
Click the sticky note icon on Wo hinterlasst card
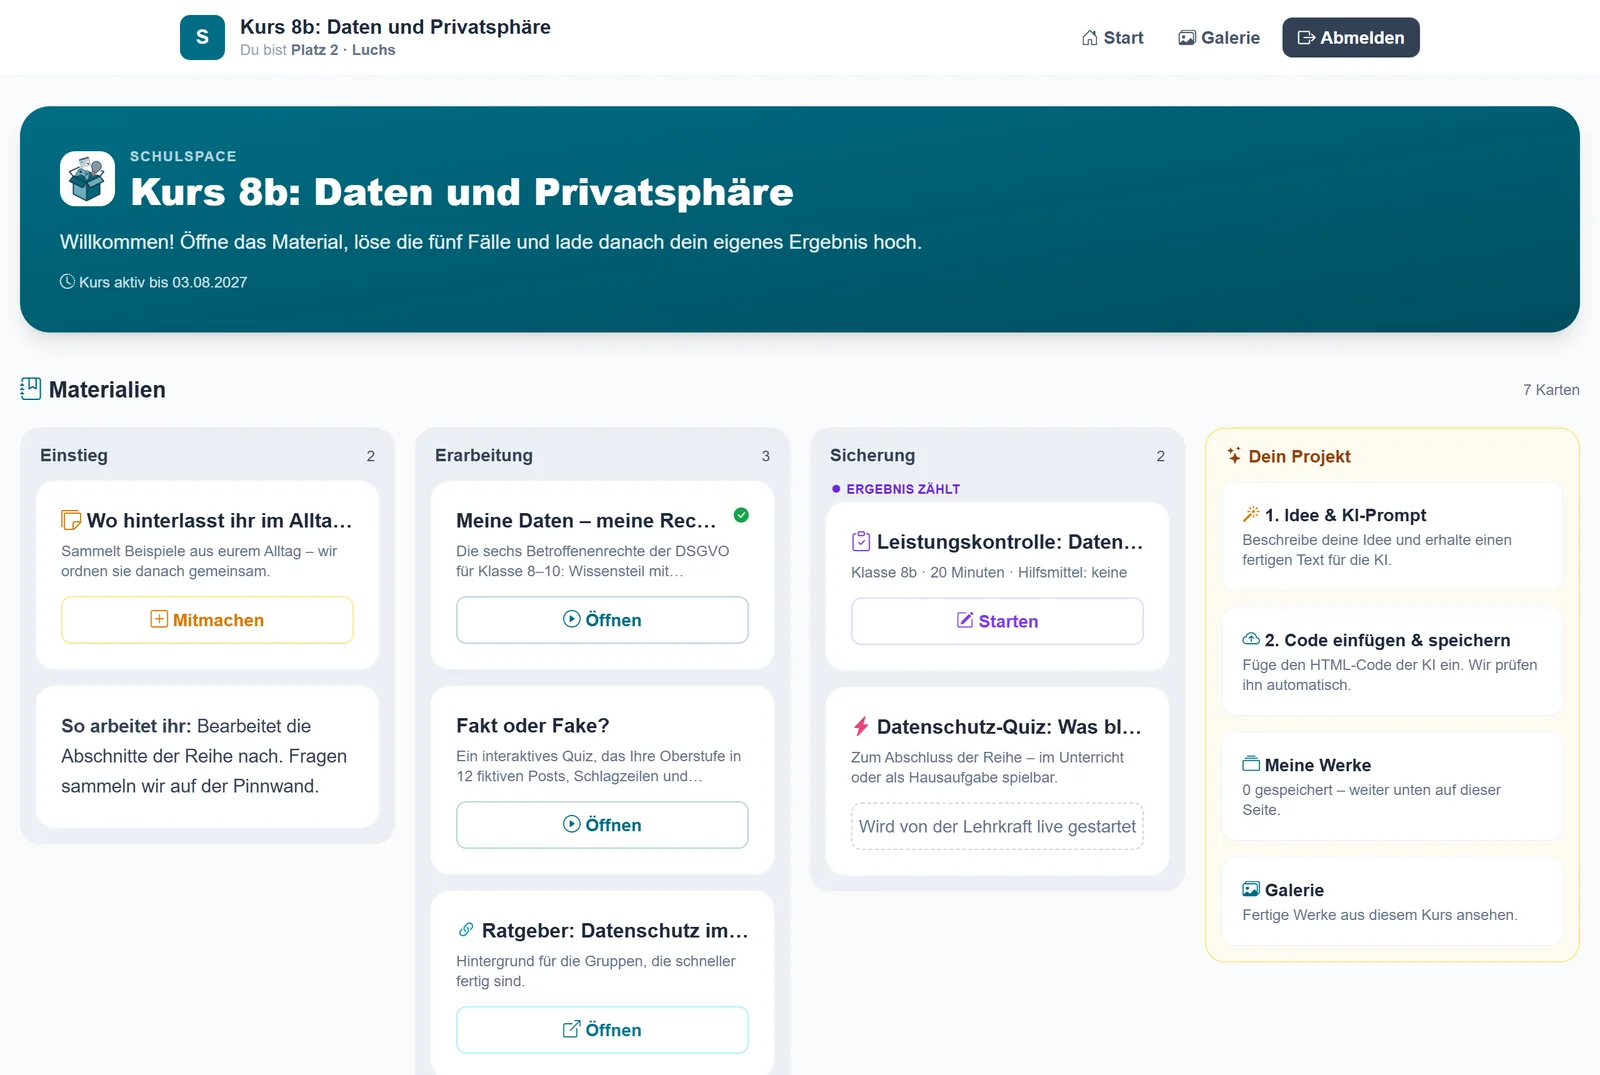click(71, 520)
